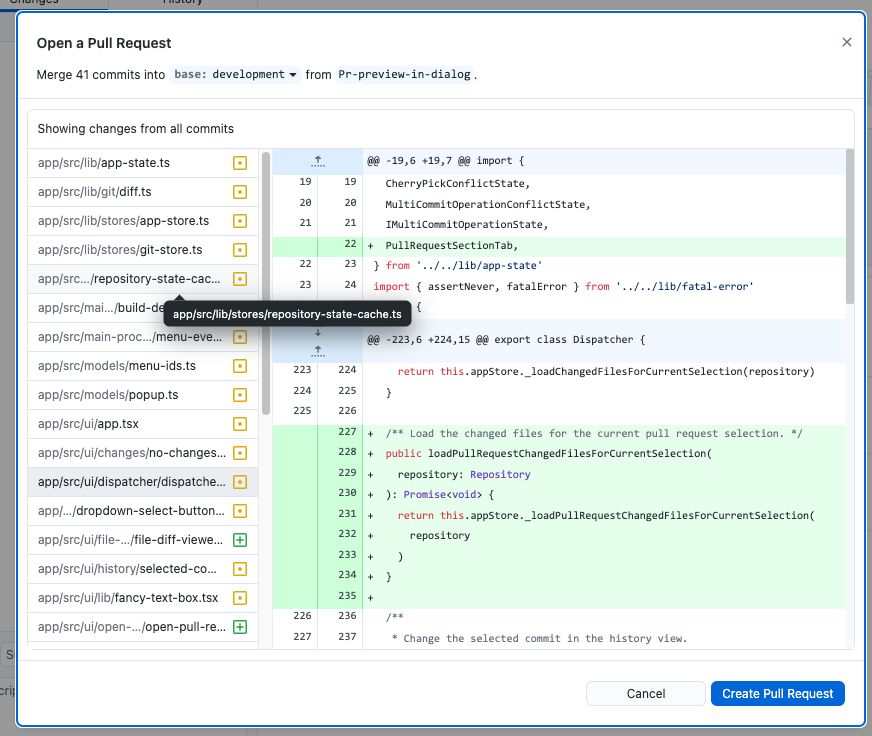The width and height of the screenshot is (872, 736).
Task: Select app/src/lib/stores/git-store.ts file
Action: pyautogui.click(x=143, y=250)
